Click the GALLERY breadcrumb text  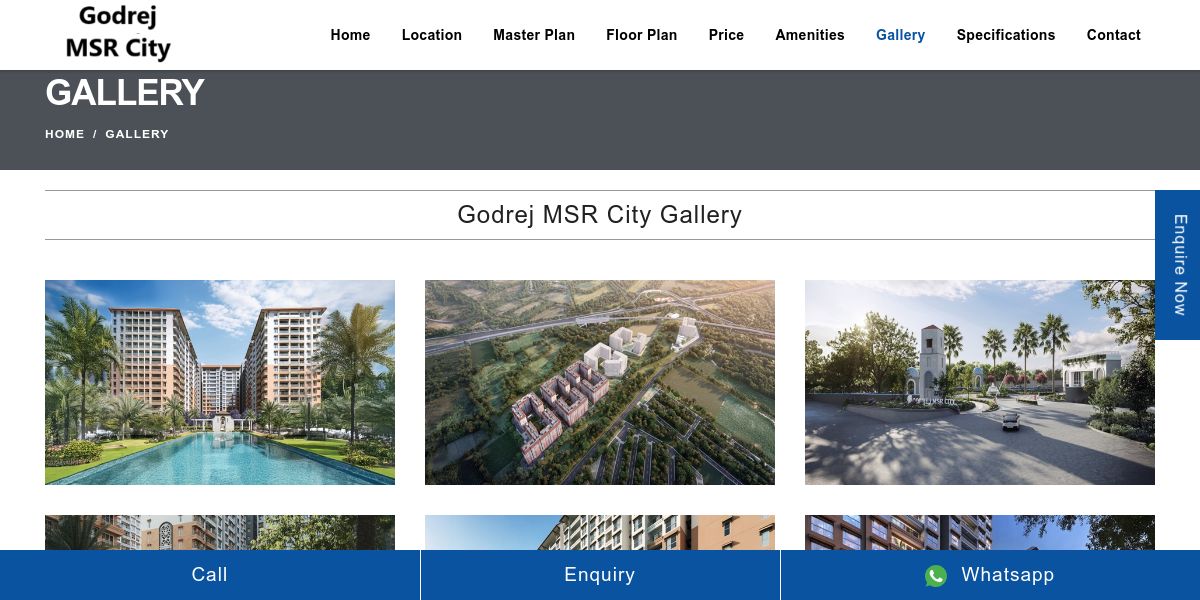click(137, 134)
